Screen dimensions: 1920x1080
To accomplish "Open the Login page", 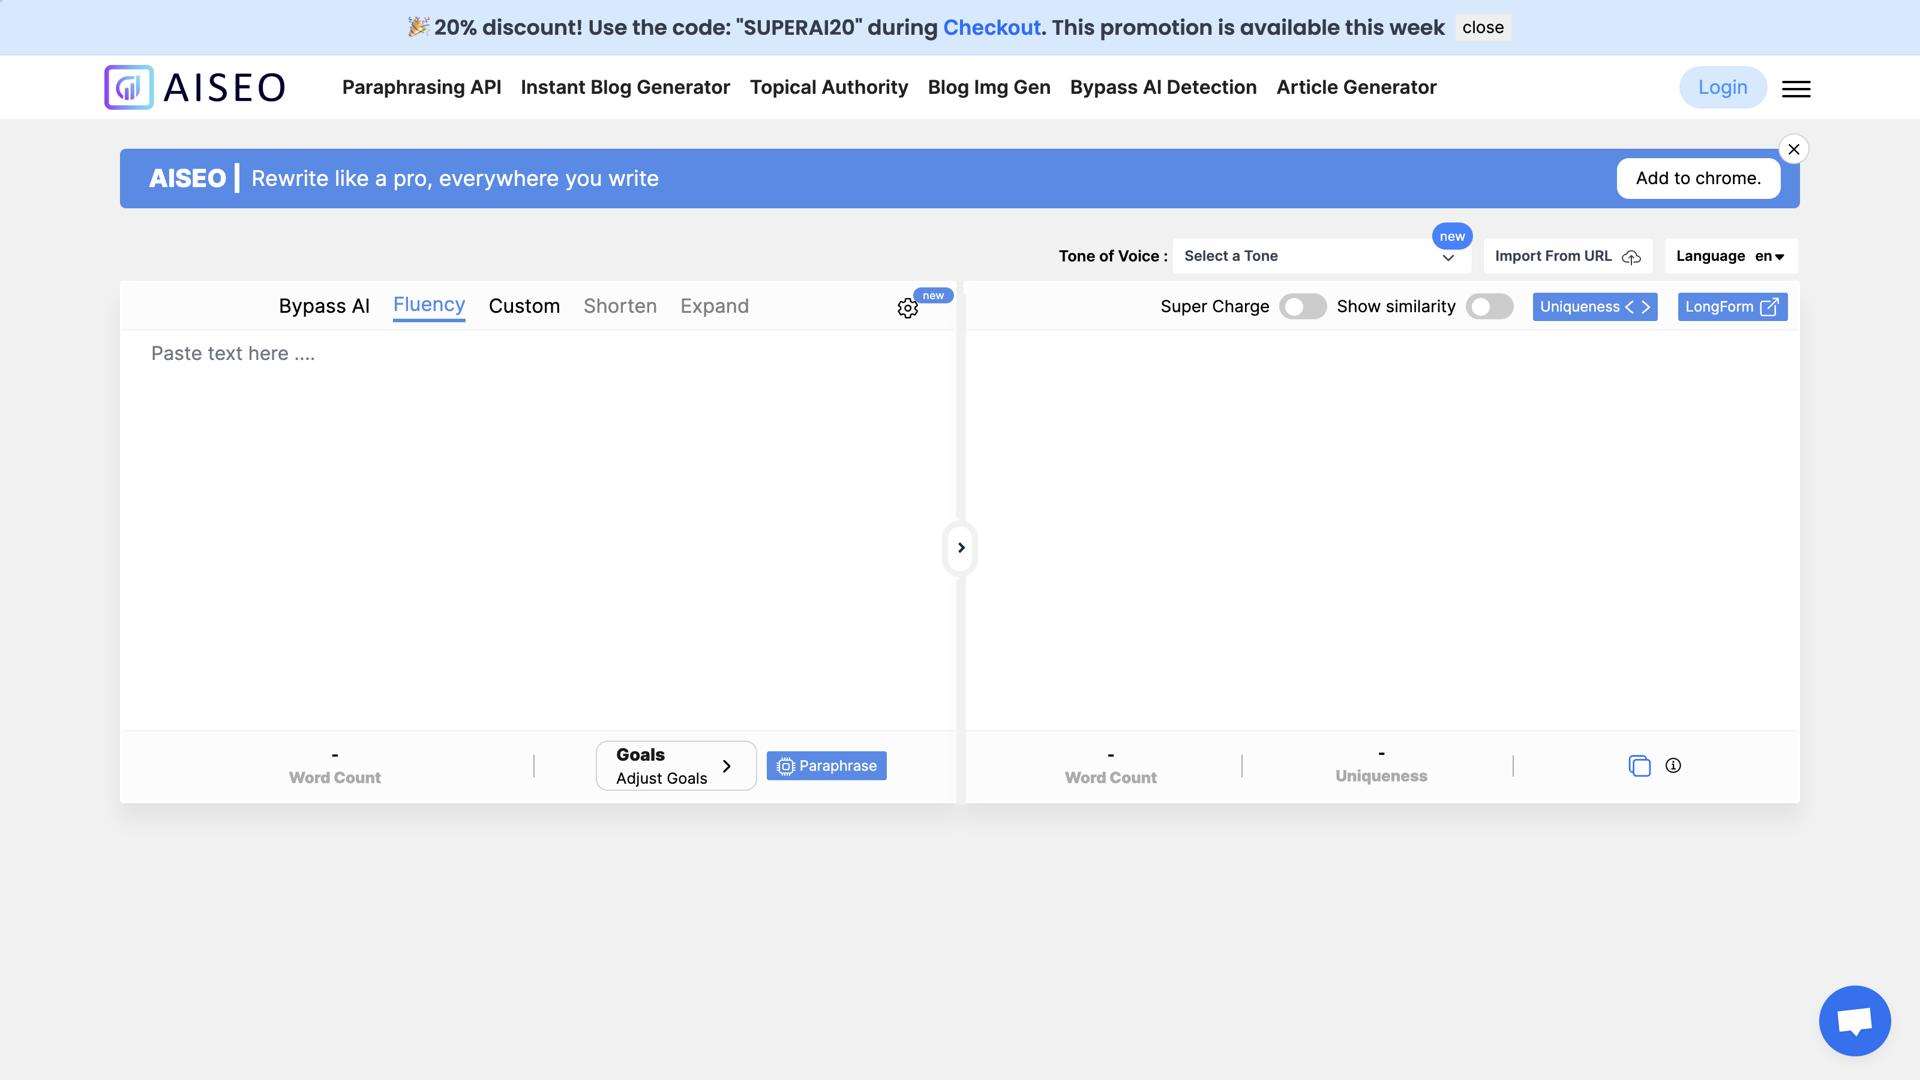I will [1722, 87].
